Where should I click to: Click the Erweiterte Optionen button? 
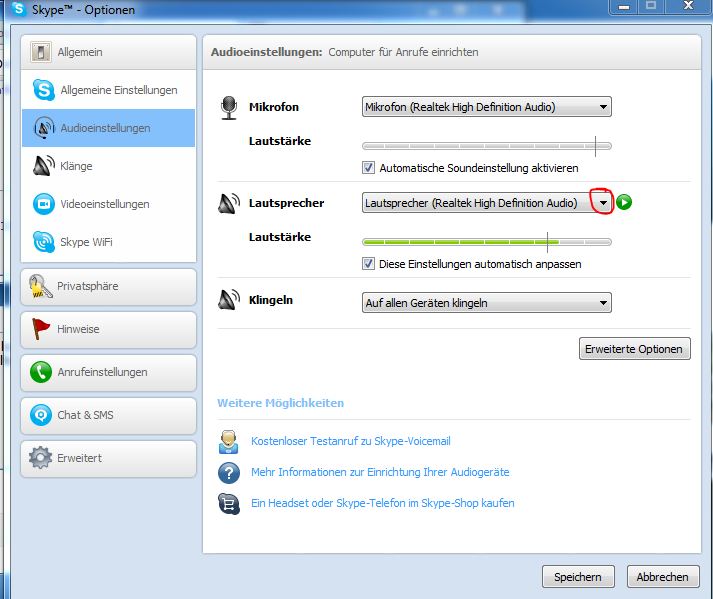click(x=634, y=349)
